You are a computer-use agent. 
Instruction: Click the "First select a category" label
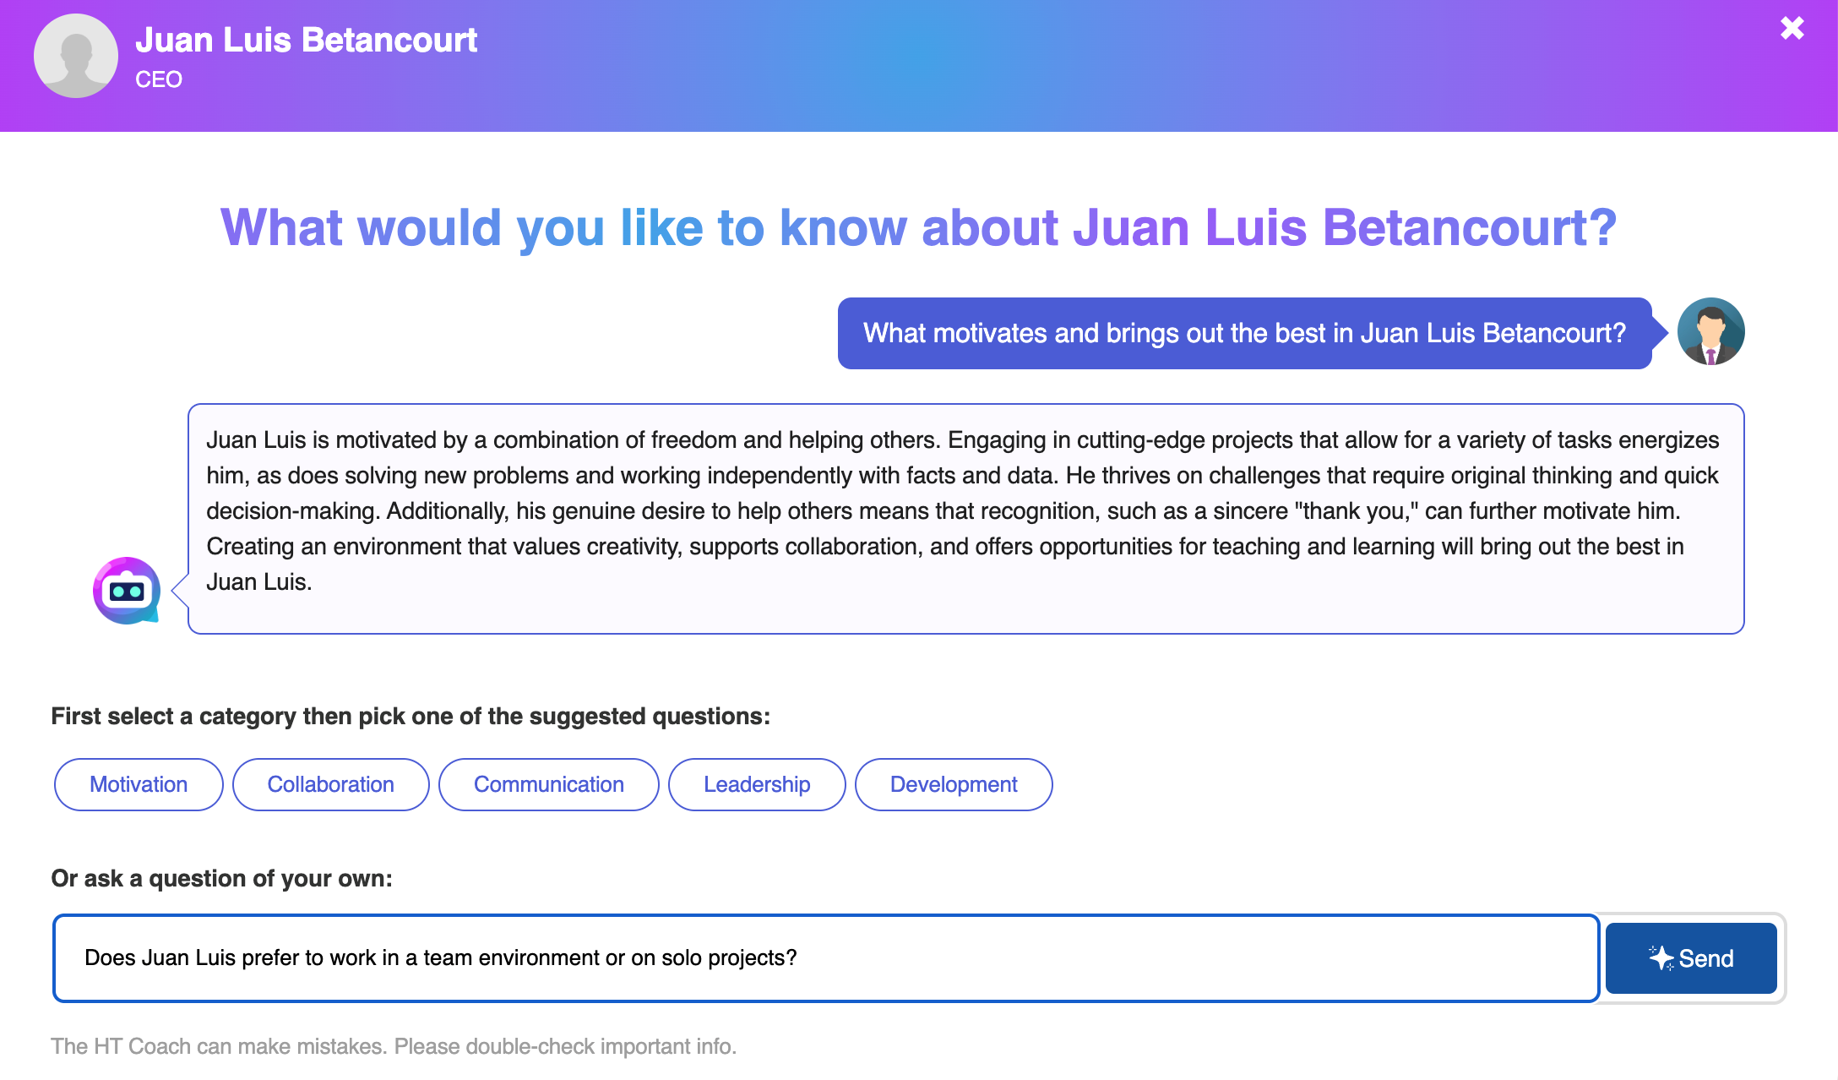[410, 716]
